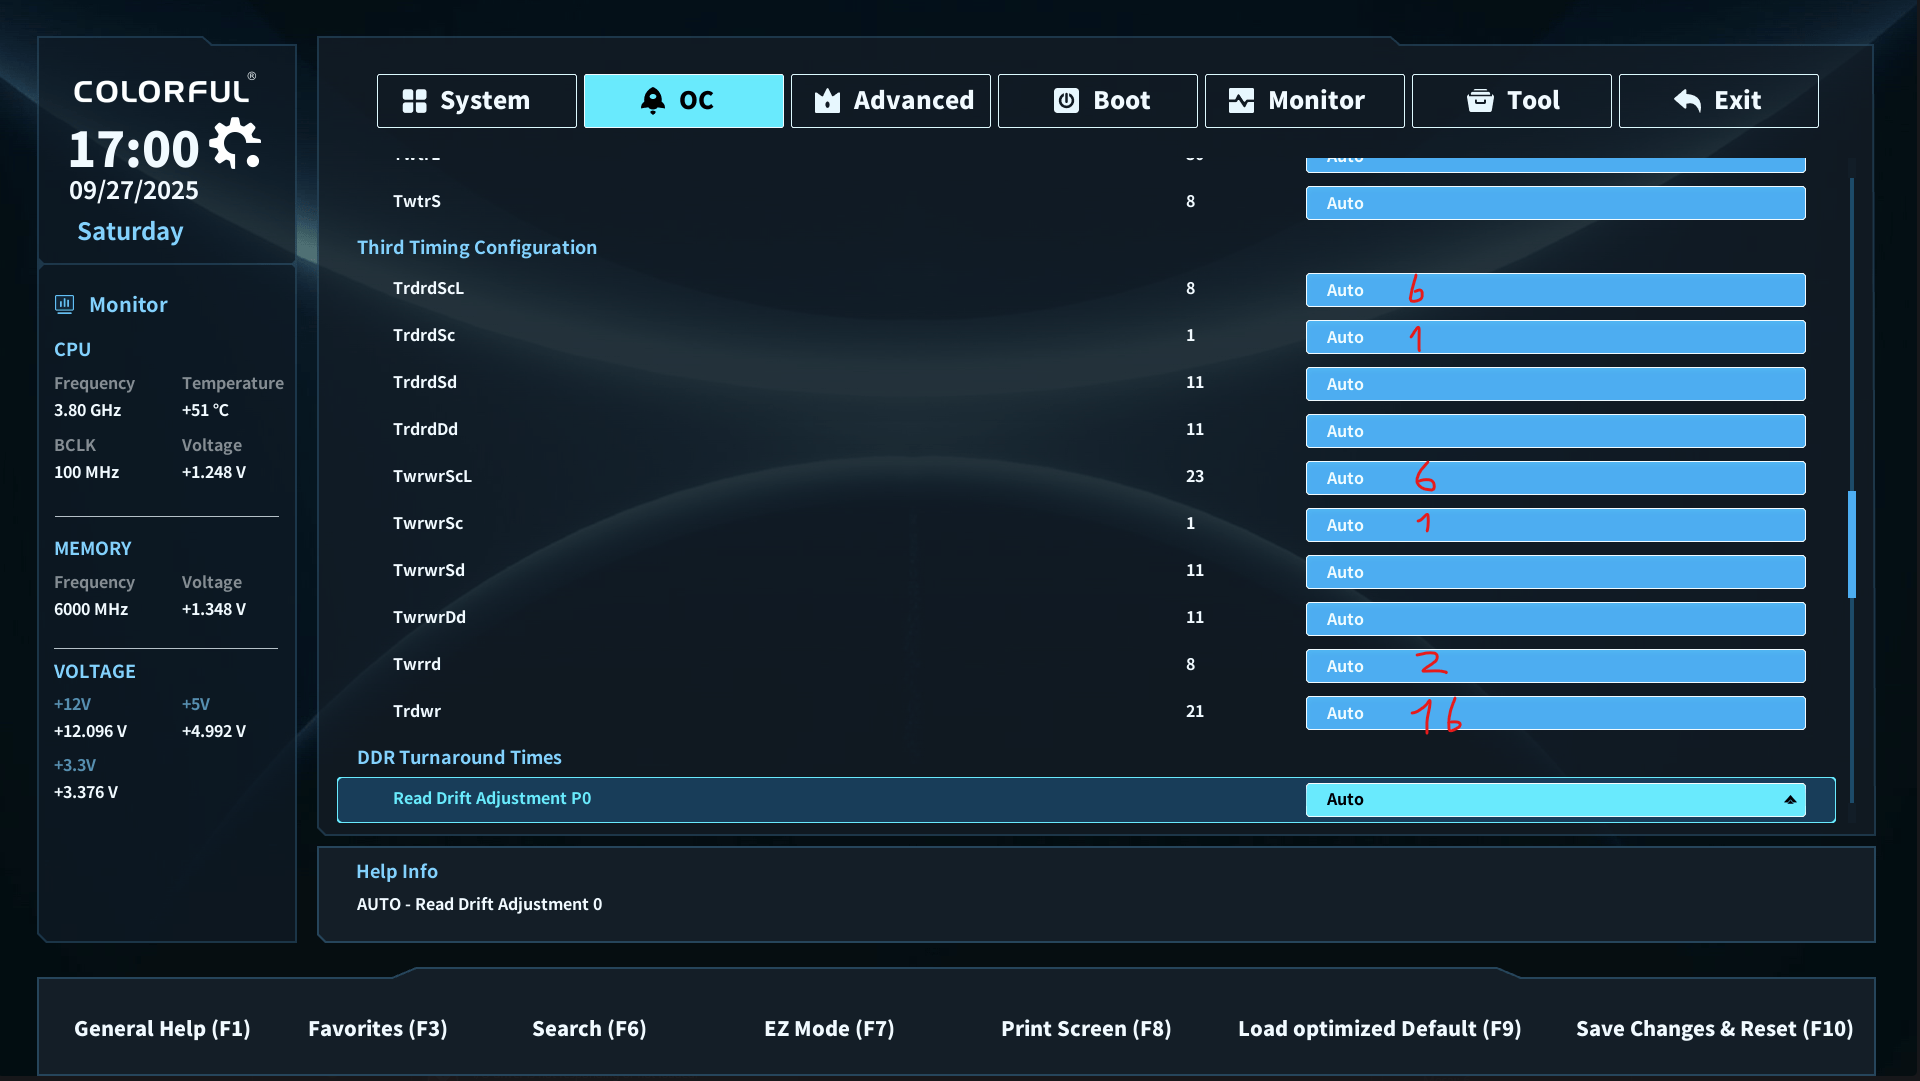Click the System tab grid icon
1920x1081 pixels.
click(x=414, y=101)
